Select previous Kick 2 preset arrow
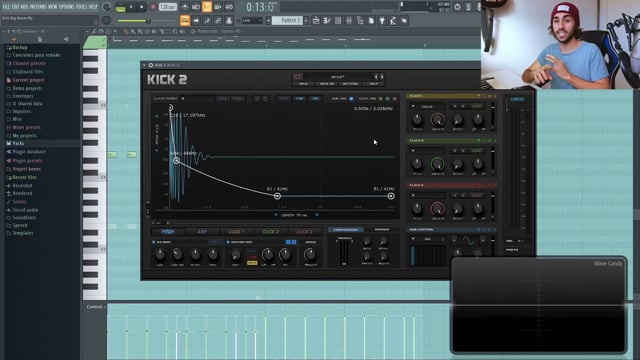The height and width of the screenshot is (360, 640). click(x=376, y=76)
